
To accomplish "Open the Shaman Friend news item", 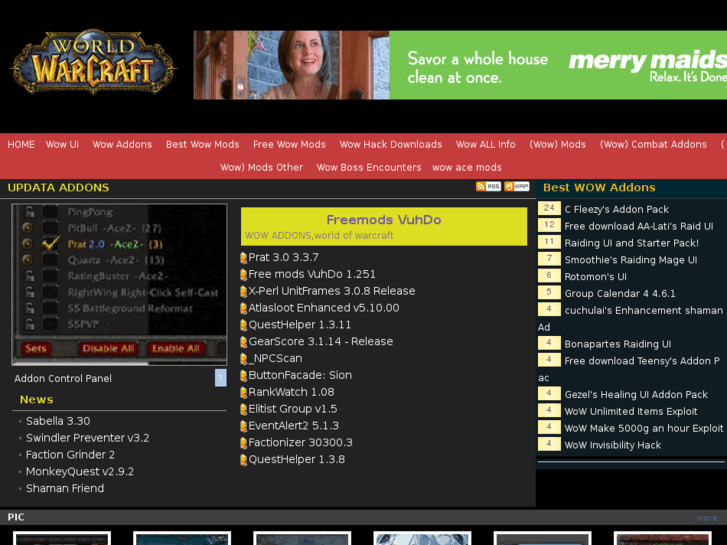I will [x=65, y=488].
